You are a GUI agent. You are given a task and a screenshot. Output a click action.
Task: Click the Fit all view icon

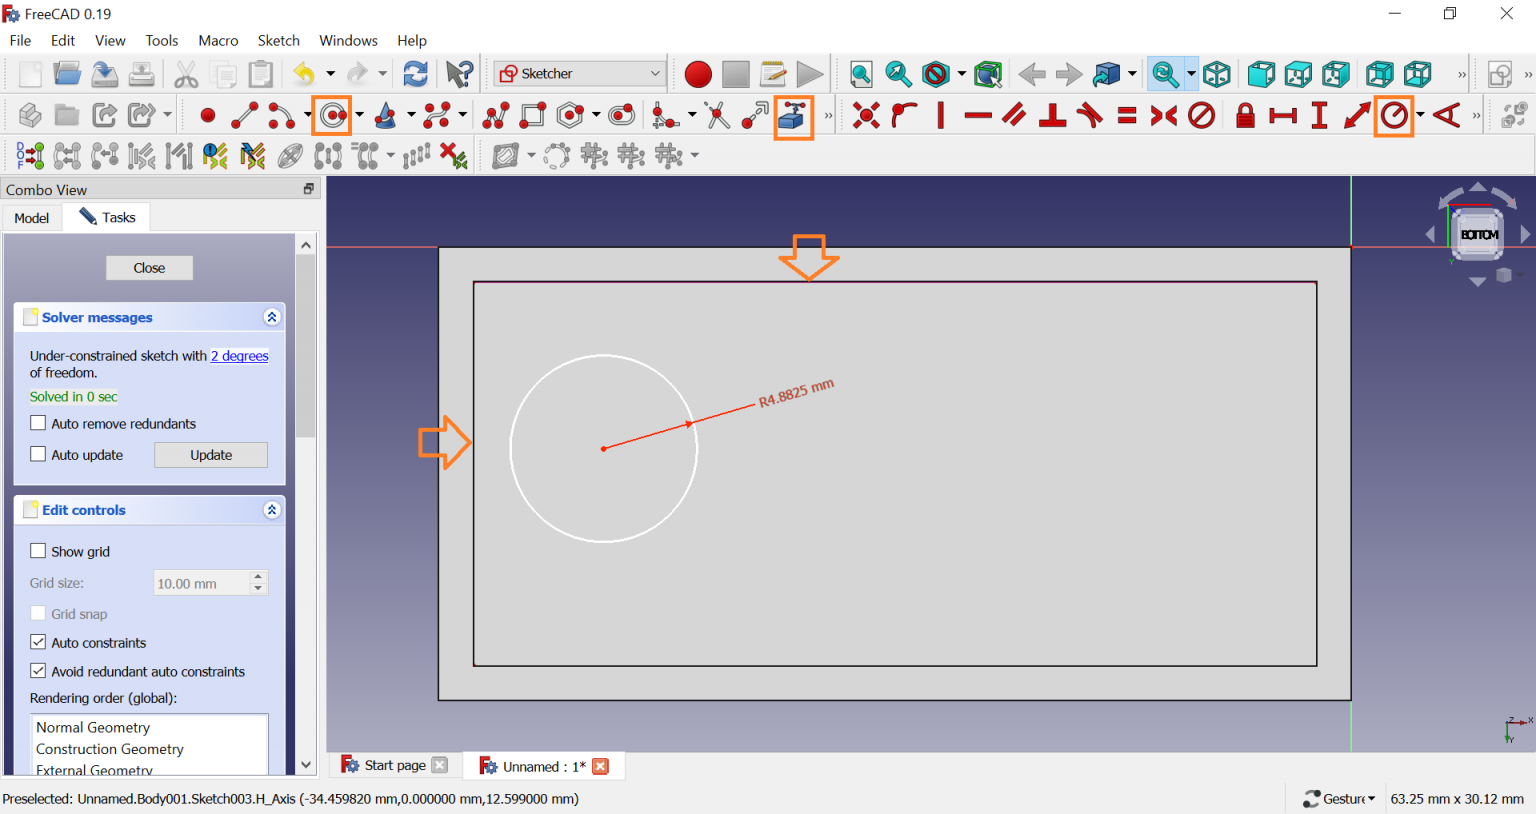click(860, 74)
